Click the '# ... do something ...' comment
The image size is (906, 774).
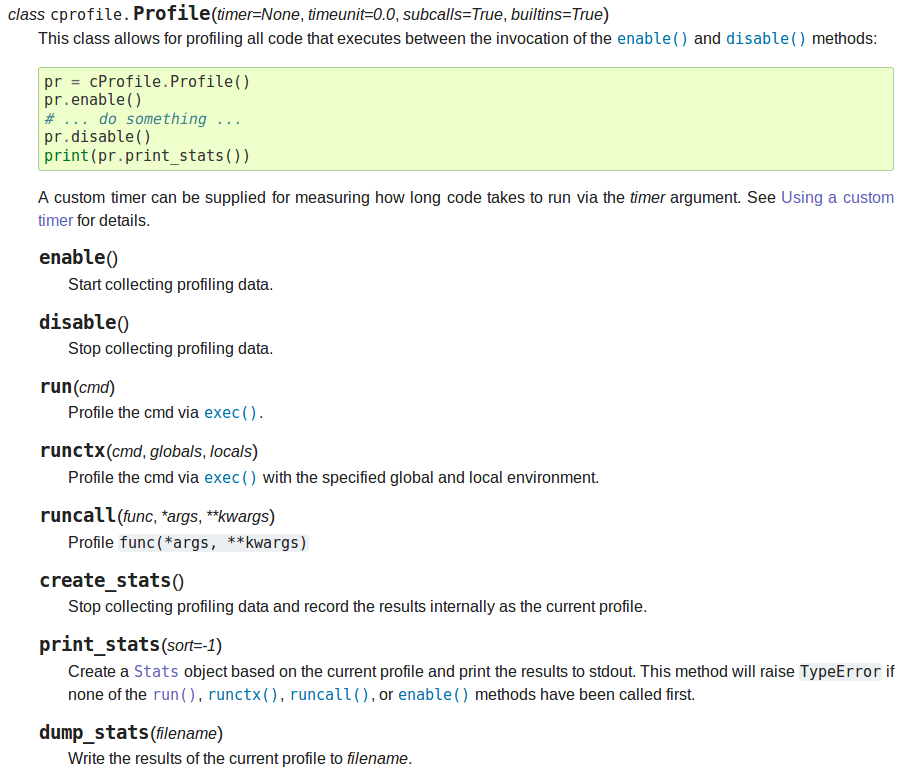(x=143, y=119)
